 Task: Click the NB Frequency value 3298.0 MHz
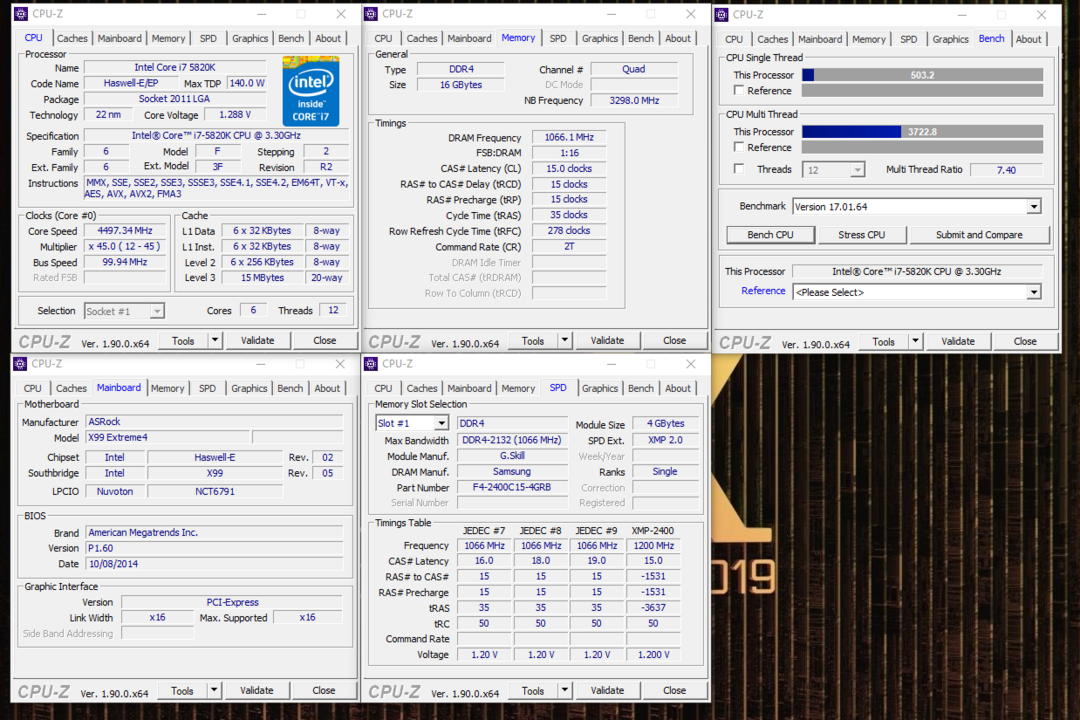[634, 101]
